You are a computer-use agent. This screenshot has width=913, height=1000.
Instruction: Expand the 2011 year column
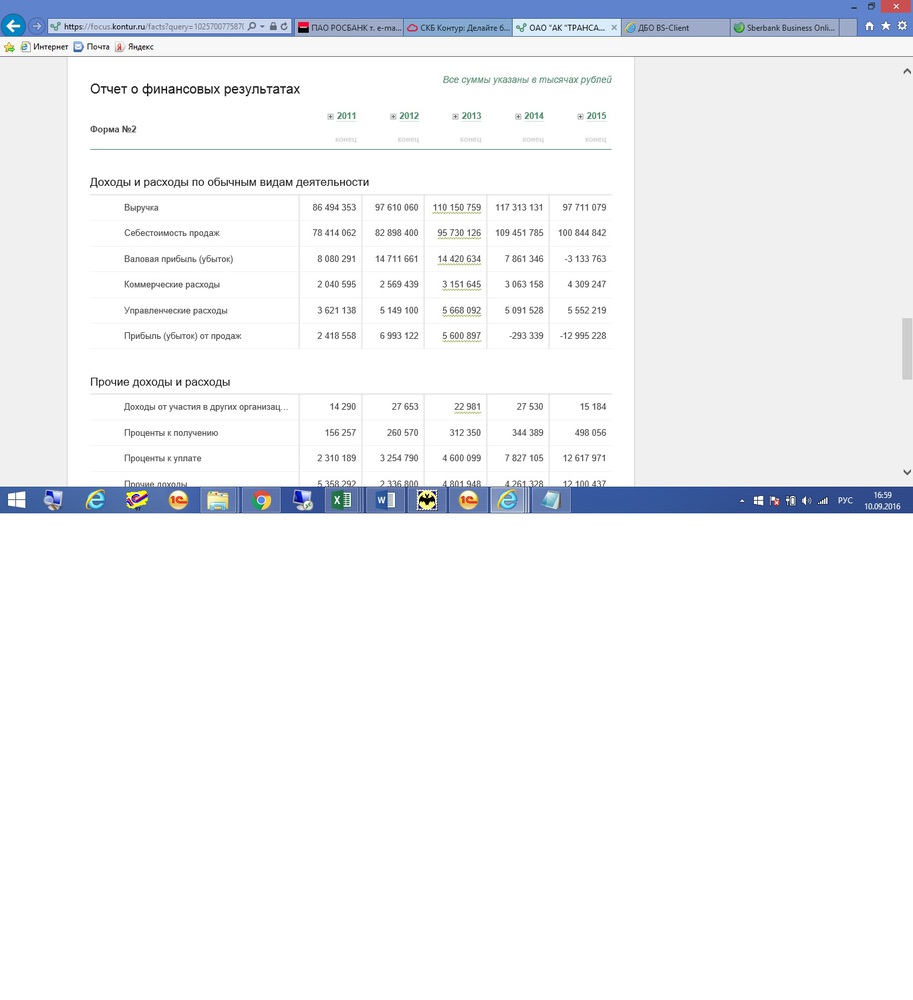click(330, 117)
